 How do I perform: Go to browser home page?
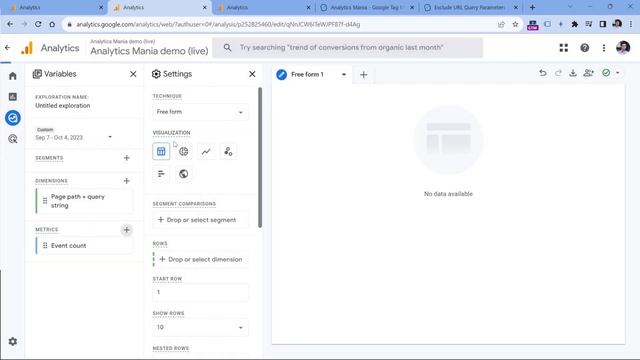coord(52,24)
